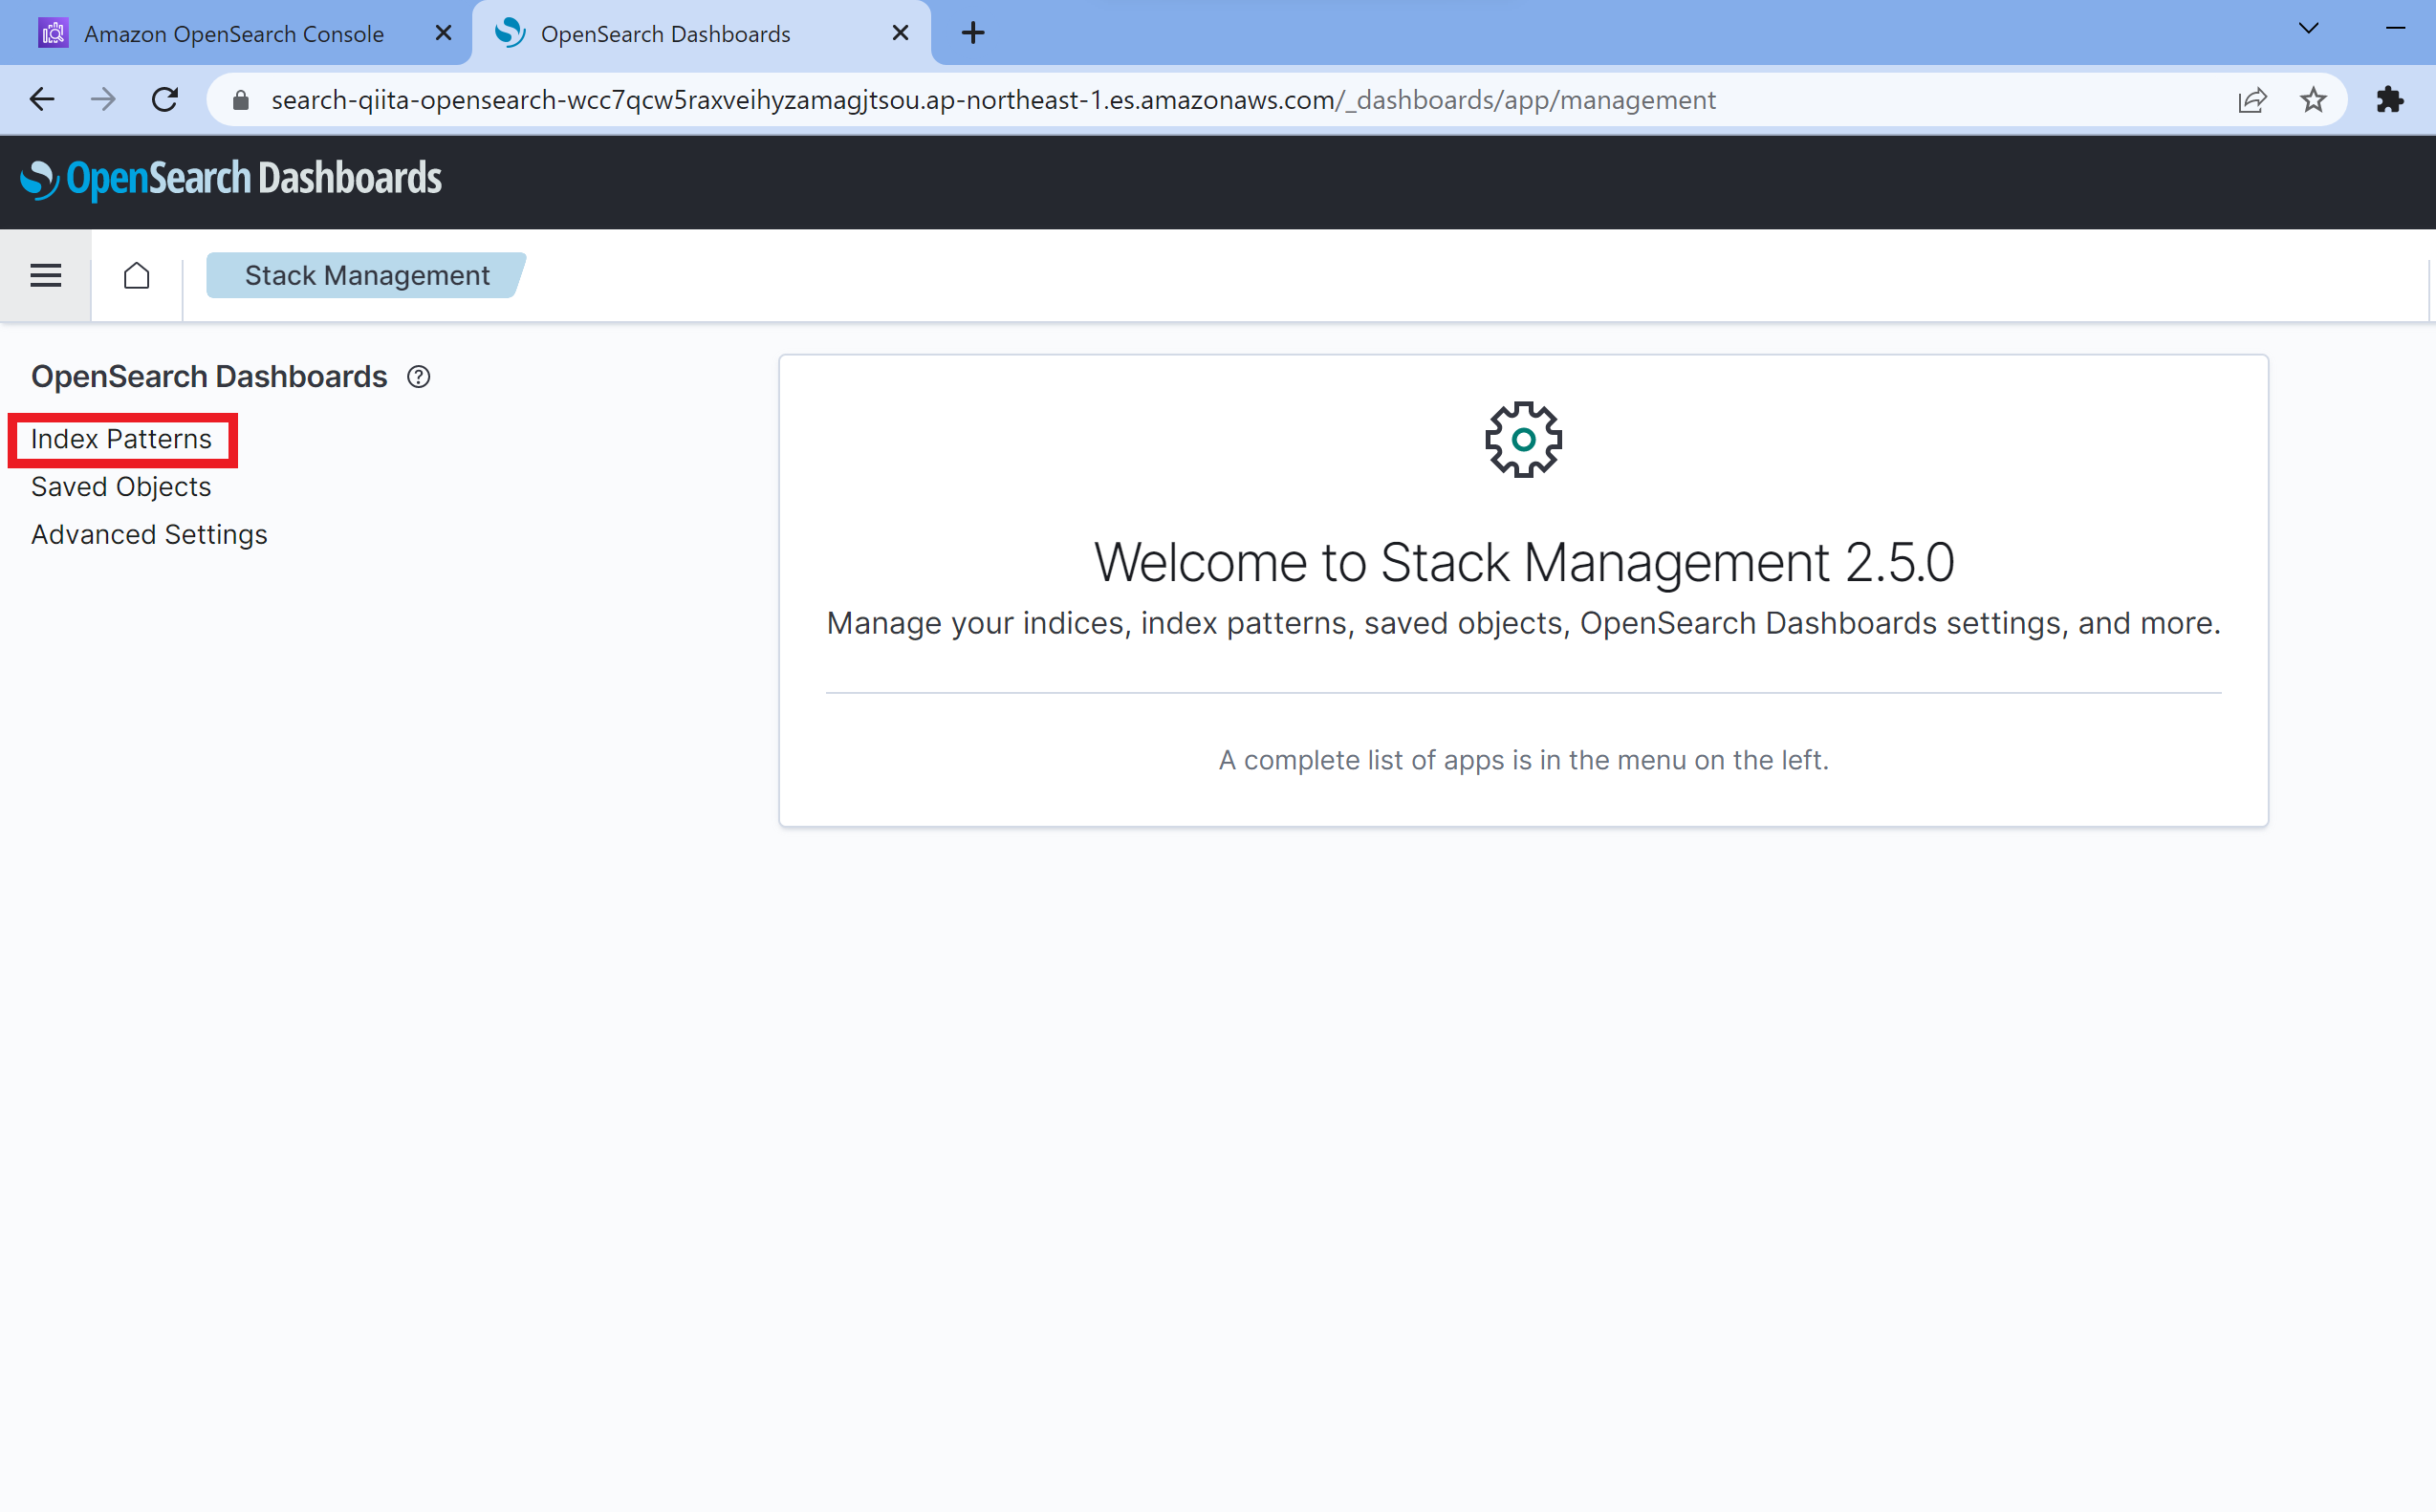Click the browser forward arrow

click(x=103, y=100)
